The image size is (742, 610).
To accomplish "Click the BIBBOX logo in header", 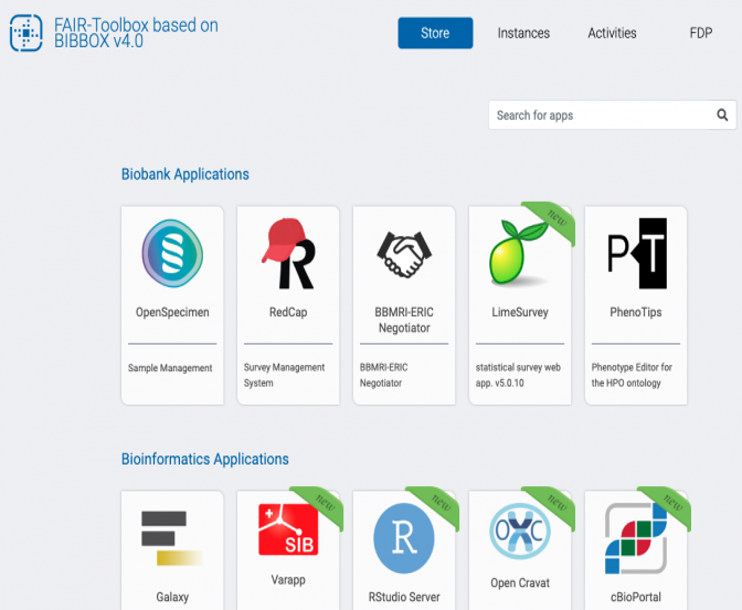I will [26, 33].
